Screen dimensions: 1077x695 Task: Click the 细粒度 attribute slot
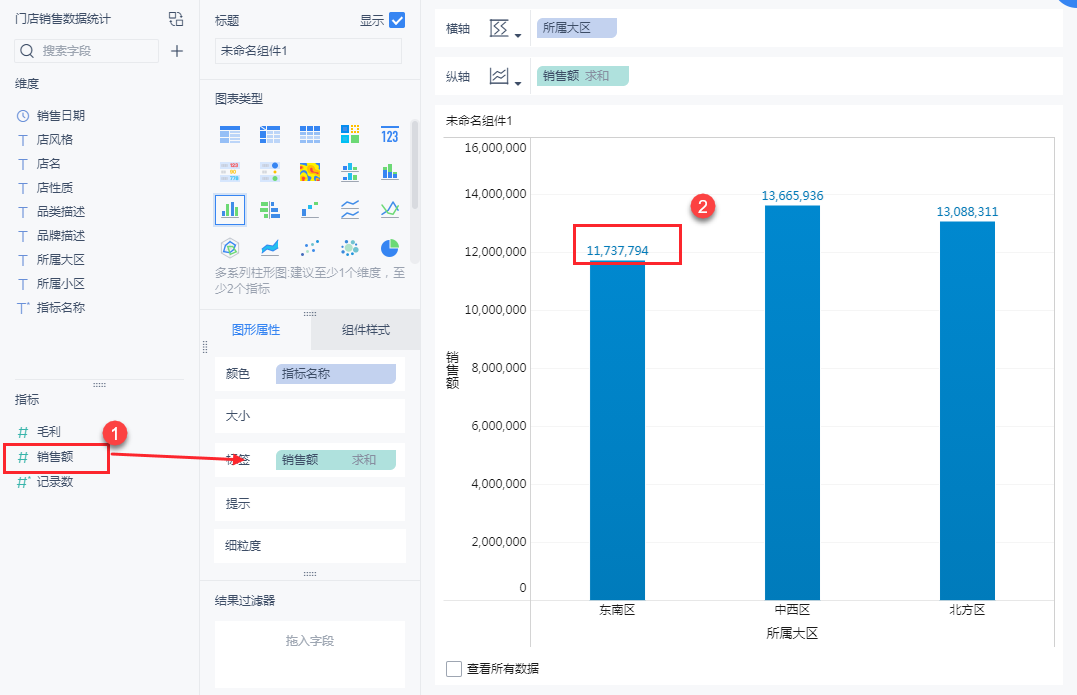[310, 546]
